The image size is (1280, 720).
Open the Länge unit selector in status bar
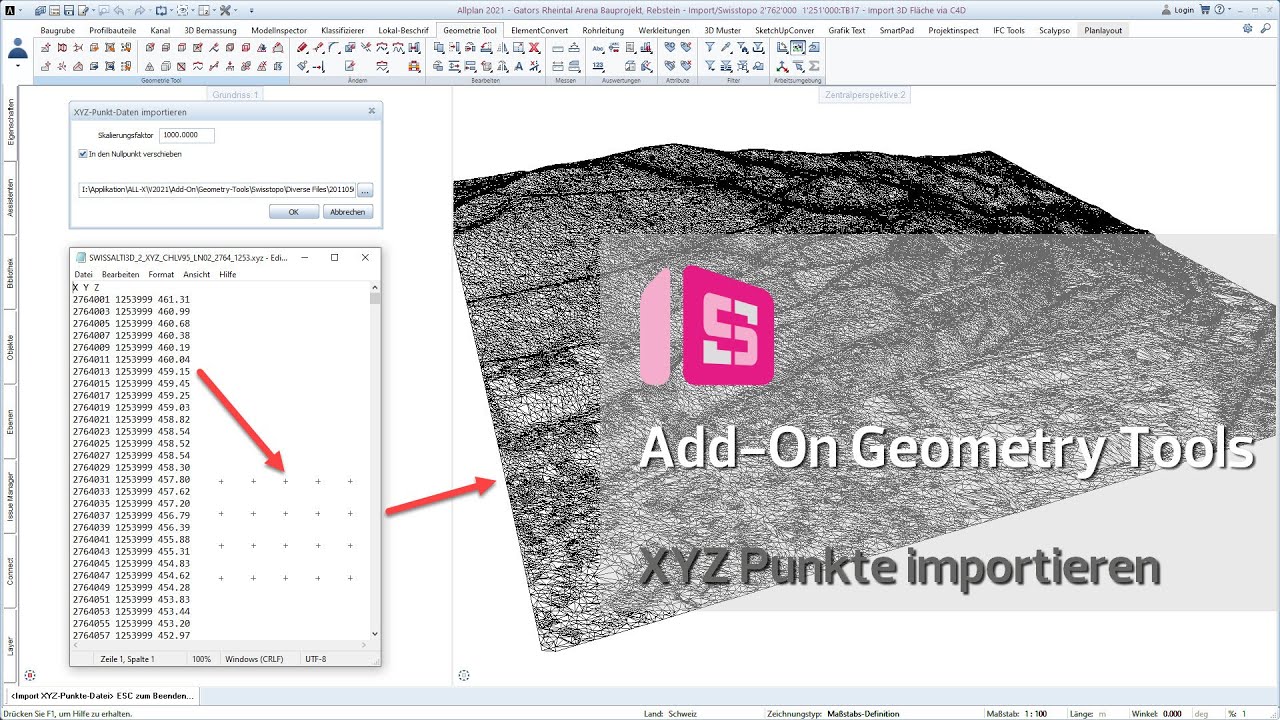point(1103,714)
